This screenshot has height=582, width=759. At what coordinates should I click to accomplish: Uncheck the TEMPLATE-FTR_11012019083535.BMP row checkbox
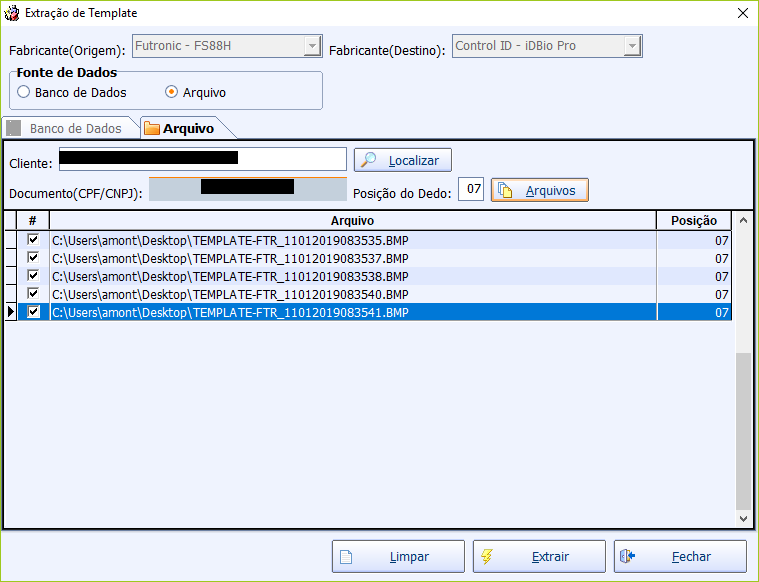tap(33, 240)
